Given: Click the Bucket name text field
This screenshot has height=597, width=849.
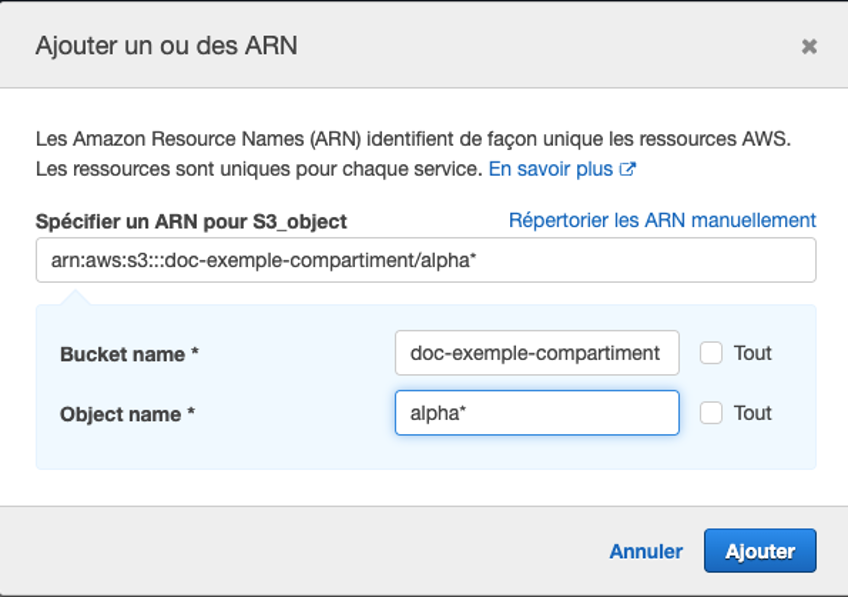Looking at the screenshot, I should 537,353.
